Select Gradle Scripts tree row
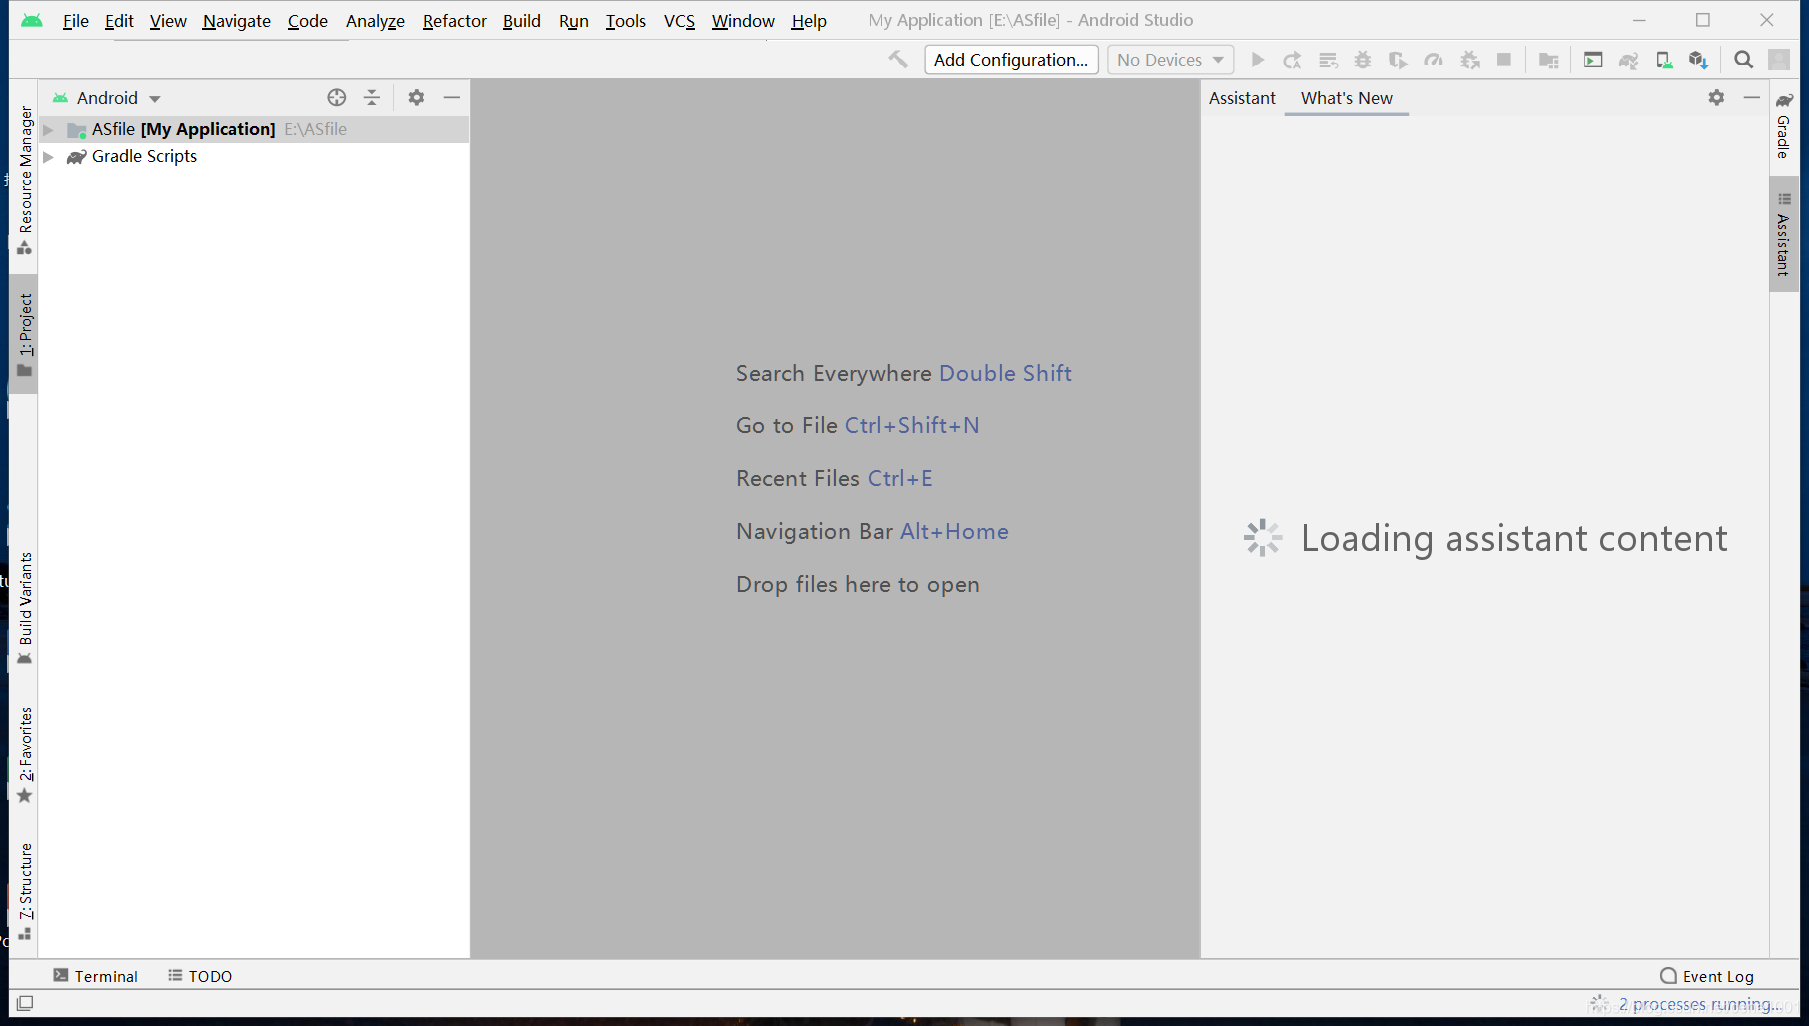Screen dimensions: 1809x1026 click(x=254, y=157)
